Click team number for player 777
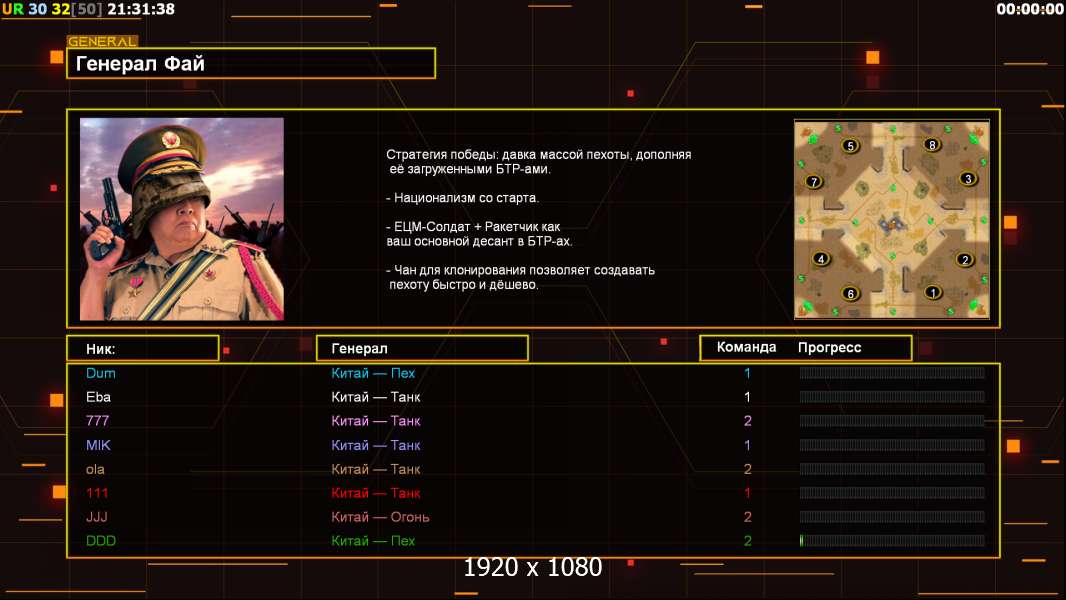 point(747,421)
